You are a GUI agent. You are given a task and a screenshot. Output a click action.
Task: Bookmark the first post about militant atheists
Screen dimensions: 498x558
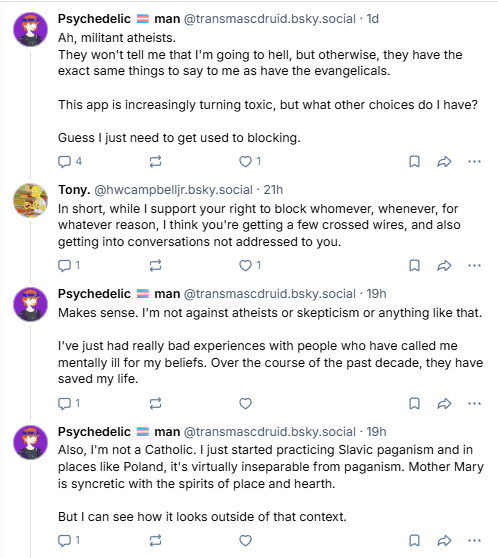(x=414, y=162)
